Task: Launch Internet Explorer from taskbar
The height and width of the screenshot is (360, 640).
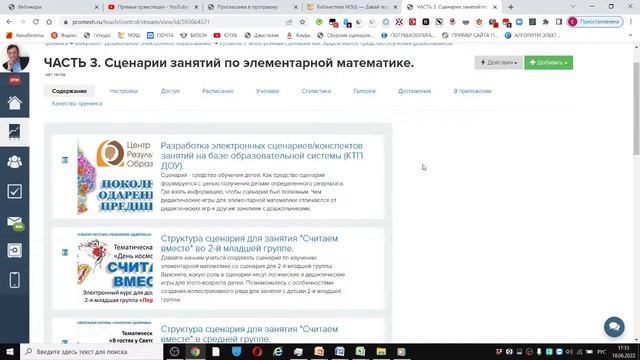Action: (x=278, y=351)
